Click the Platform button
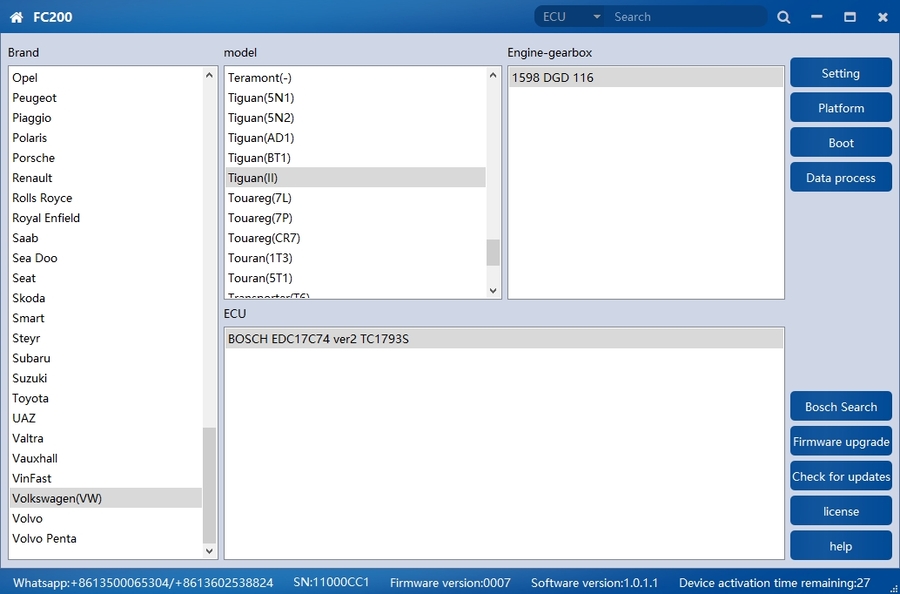Image resolution: width=900 pixels, height=594 pixels. pos(840,108)
